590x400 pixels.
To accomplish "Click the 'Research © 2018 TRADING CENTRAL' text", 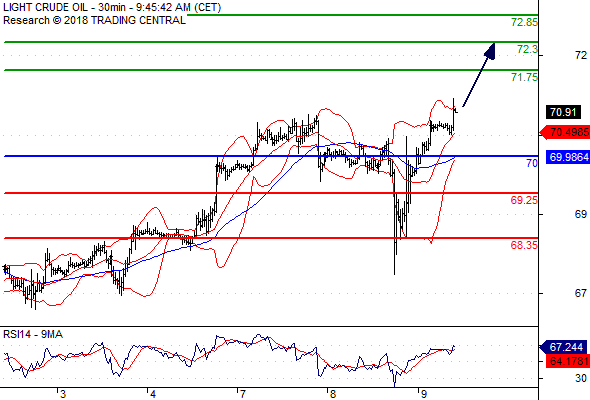I will tap(94, 20).
